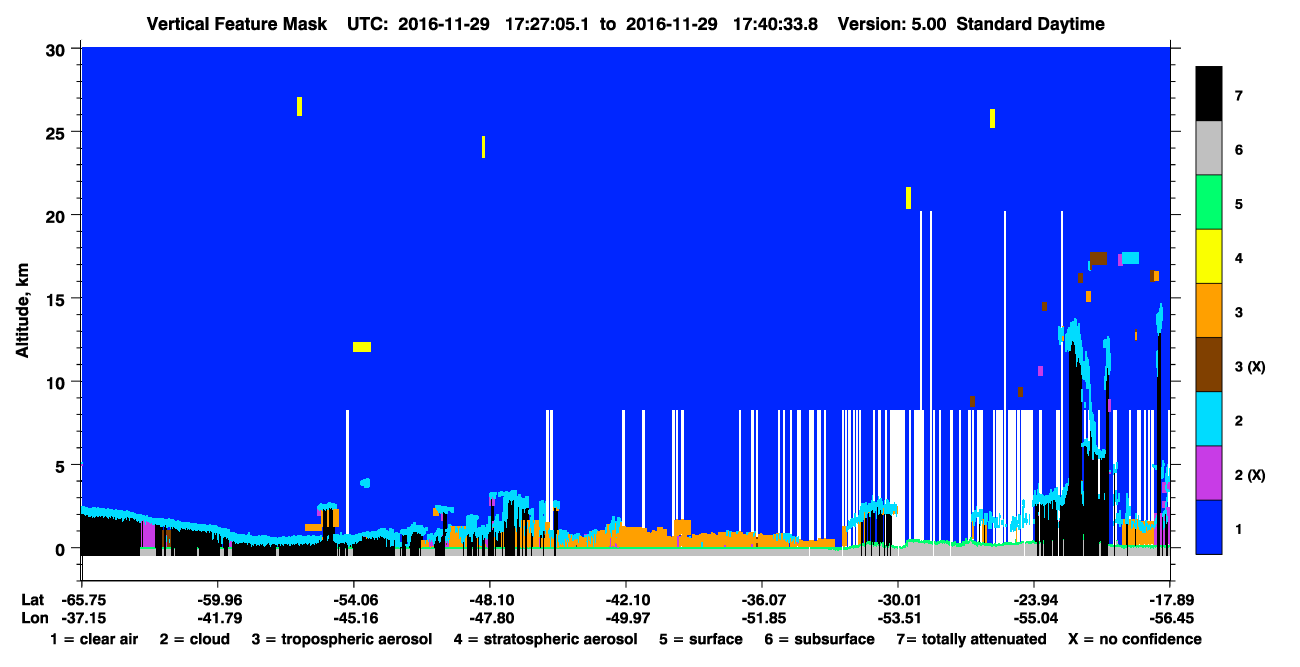Click the yellow stratospheric marker near 21 km
The width and height of the screenshot is (1300, 667).
tap(908, 198)
